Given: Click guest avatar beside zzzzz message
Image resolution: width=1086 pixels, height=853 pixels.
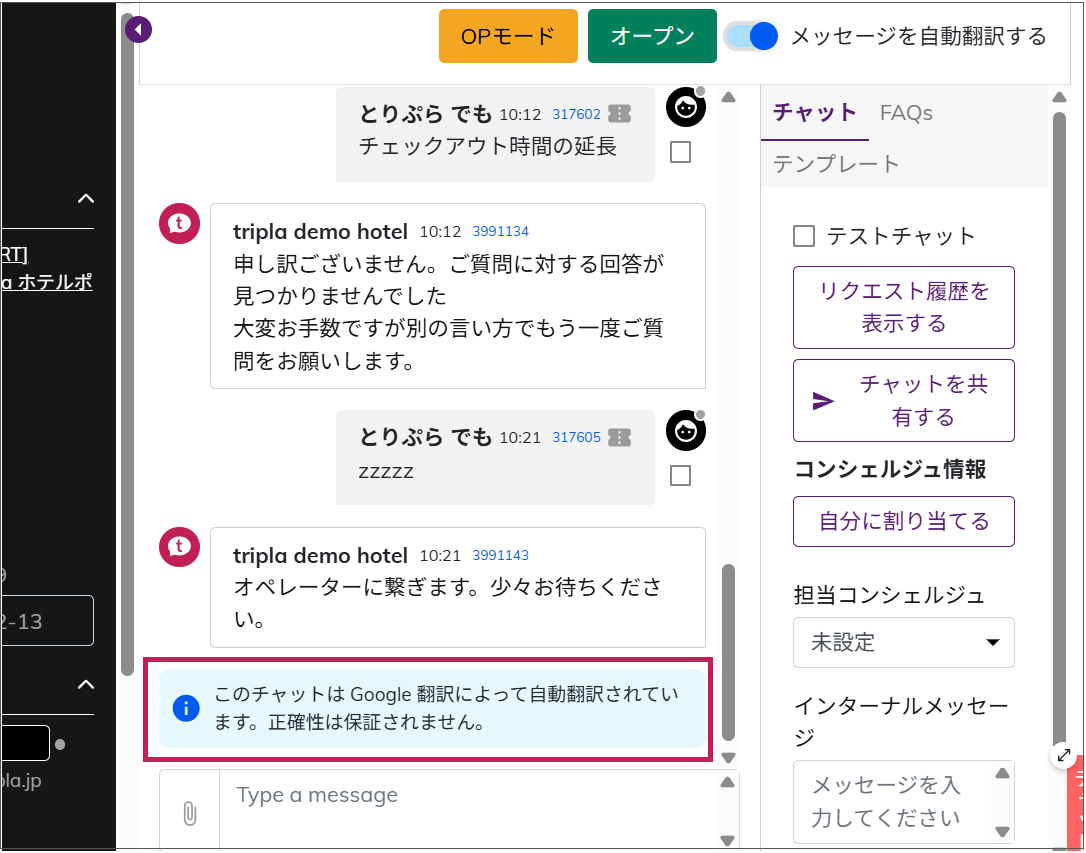Looking at the screenshot, I should (686, 430).
